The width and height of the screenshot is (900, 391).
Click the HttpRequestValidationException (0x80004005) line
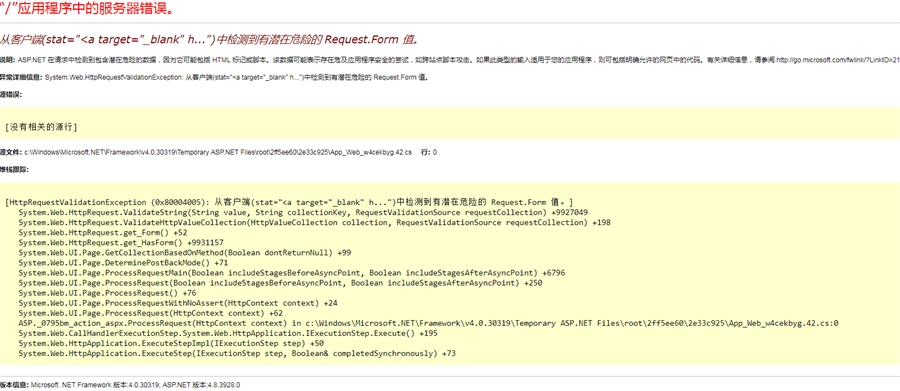289,202
